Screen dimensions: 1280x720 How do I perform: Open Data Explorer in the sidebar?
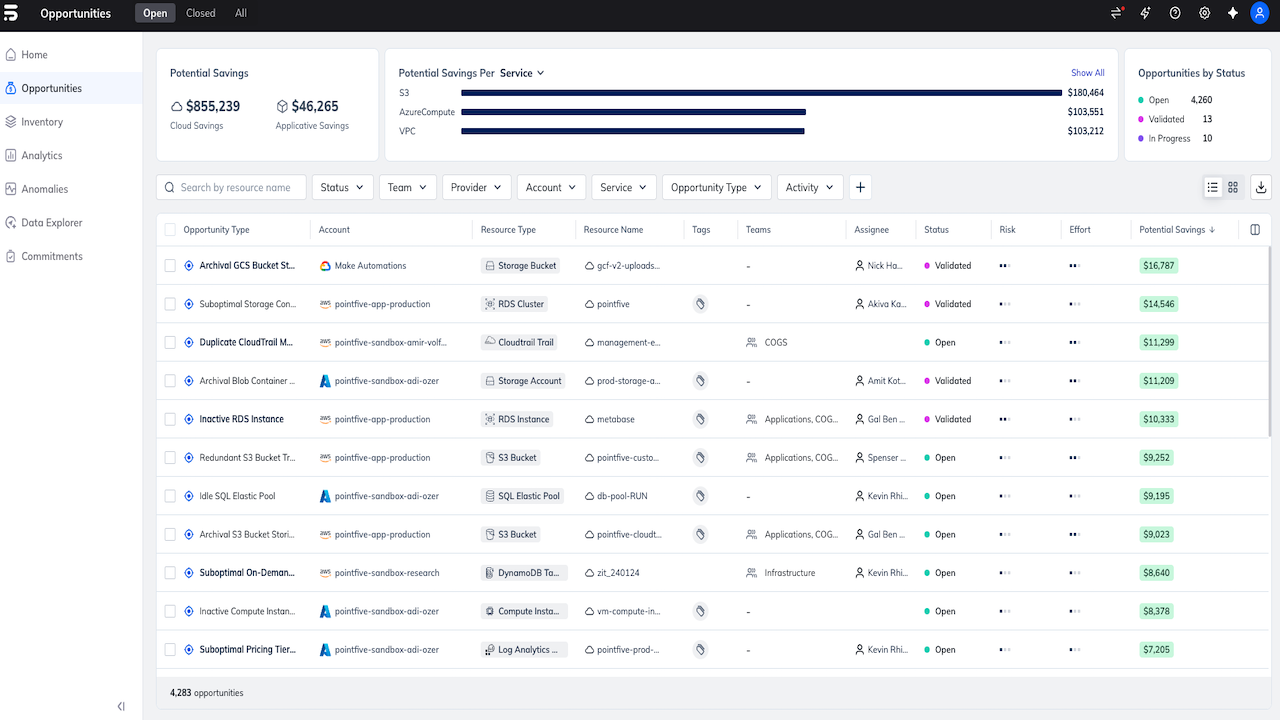coord(52,222)
